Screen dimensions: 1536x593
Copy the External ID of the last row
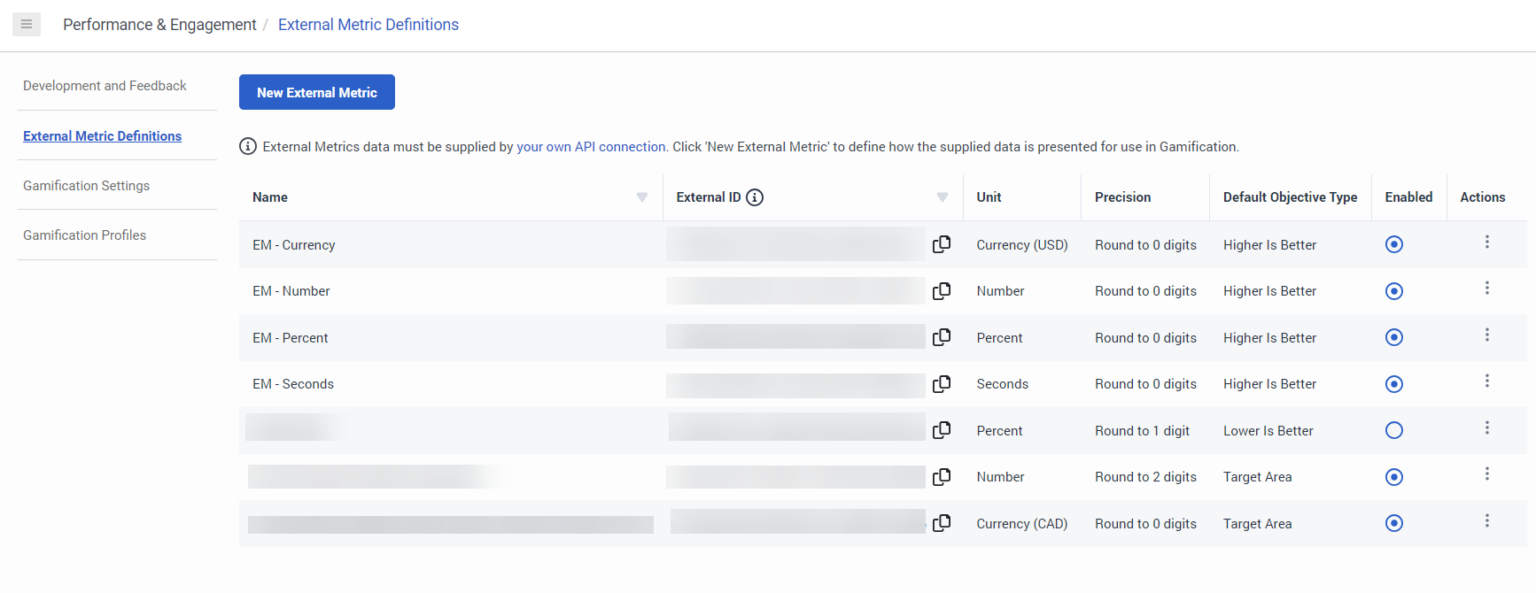click(x=941, y=522)
